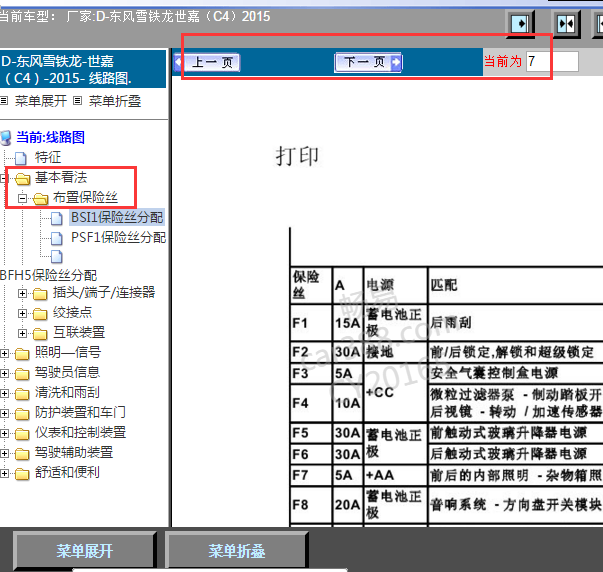
Task: Click the 基本看法 folder icon
Action: point(23,178)
